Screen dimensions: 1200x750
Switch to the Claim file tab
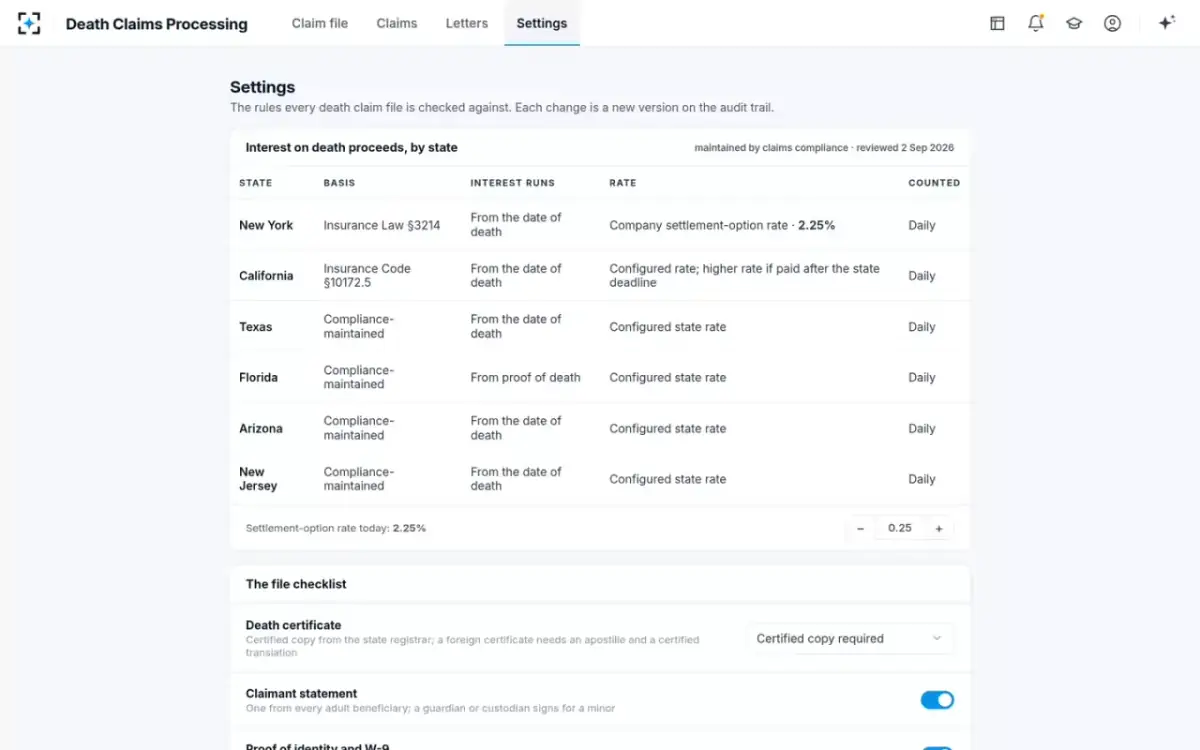(x=320, y=23)
